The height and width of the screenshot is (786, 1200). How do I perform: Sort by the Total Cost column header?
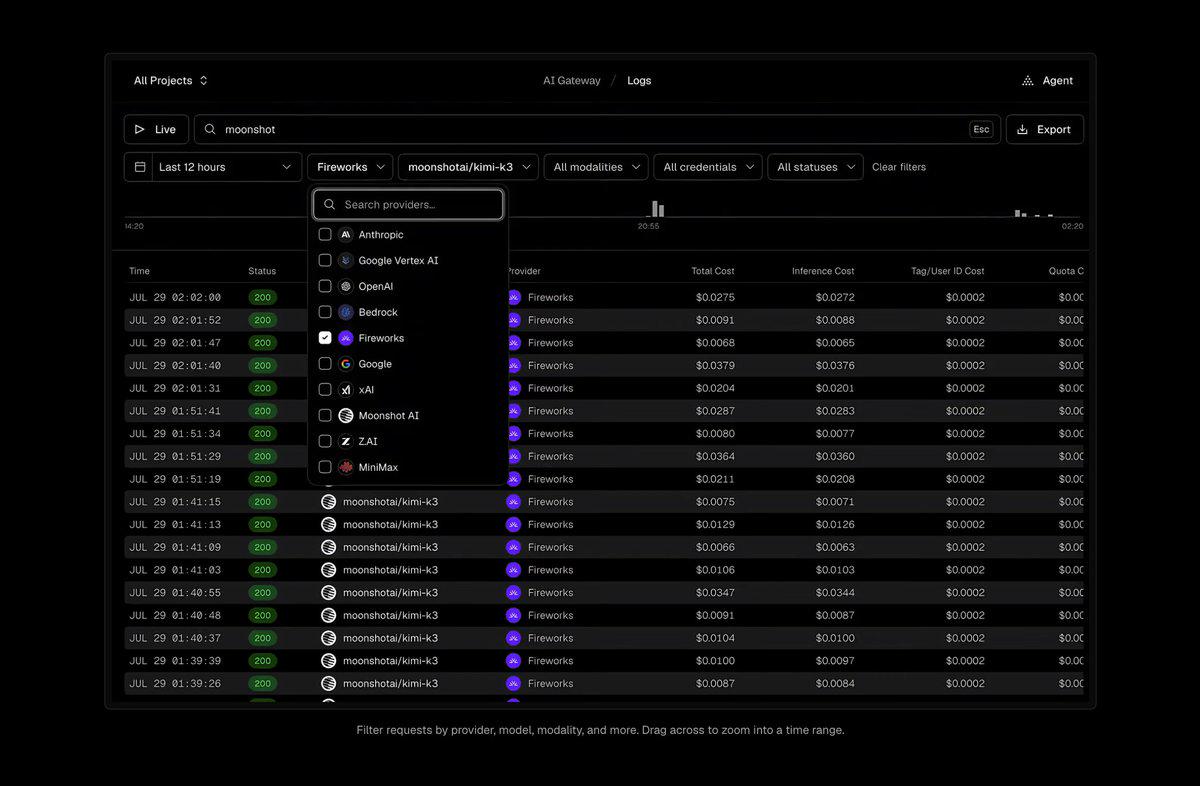point(713,271)
